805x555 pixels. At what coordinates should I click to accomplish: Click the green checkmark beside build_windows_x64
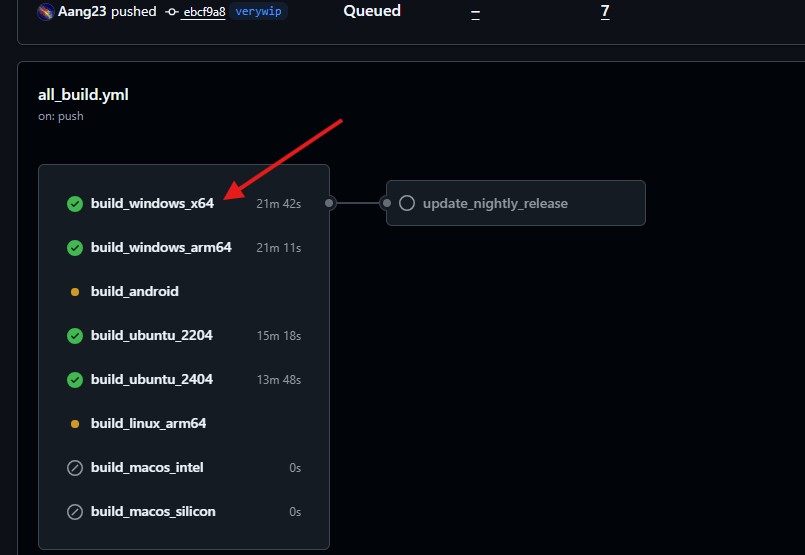(x=75, y=204)
